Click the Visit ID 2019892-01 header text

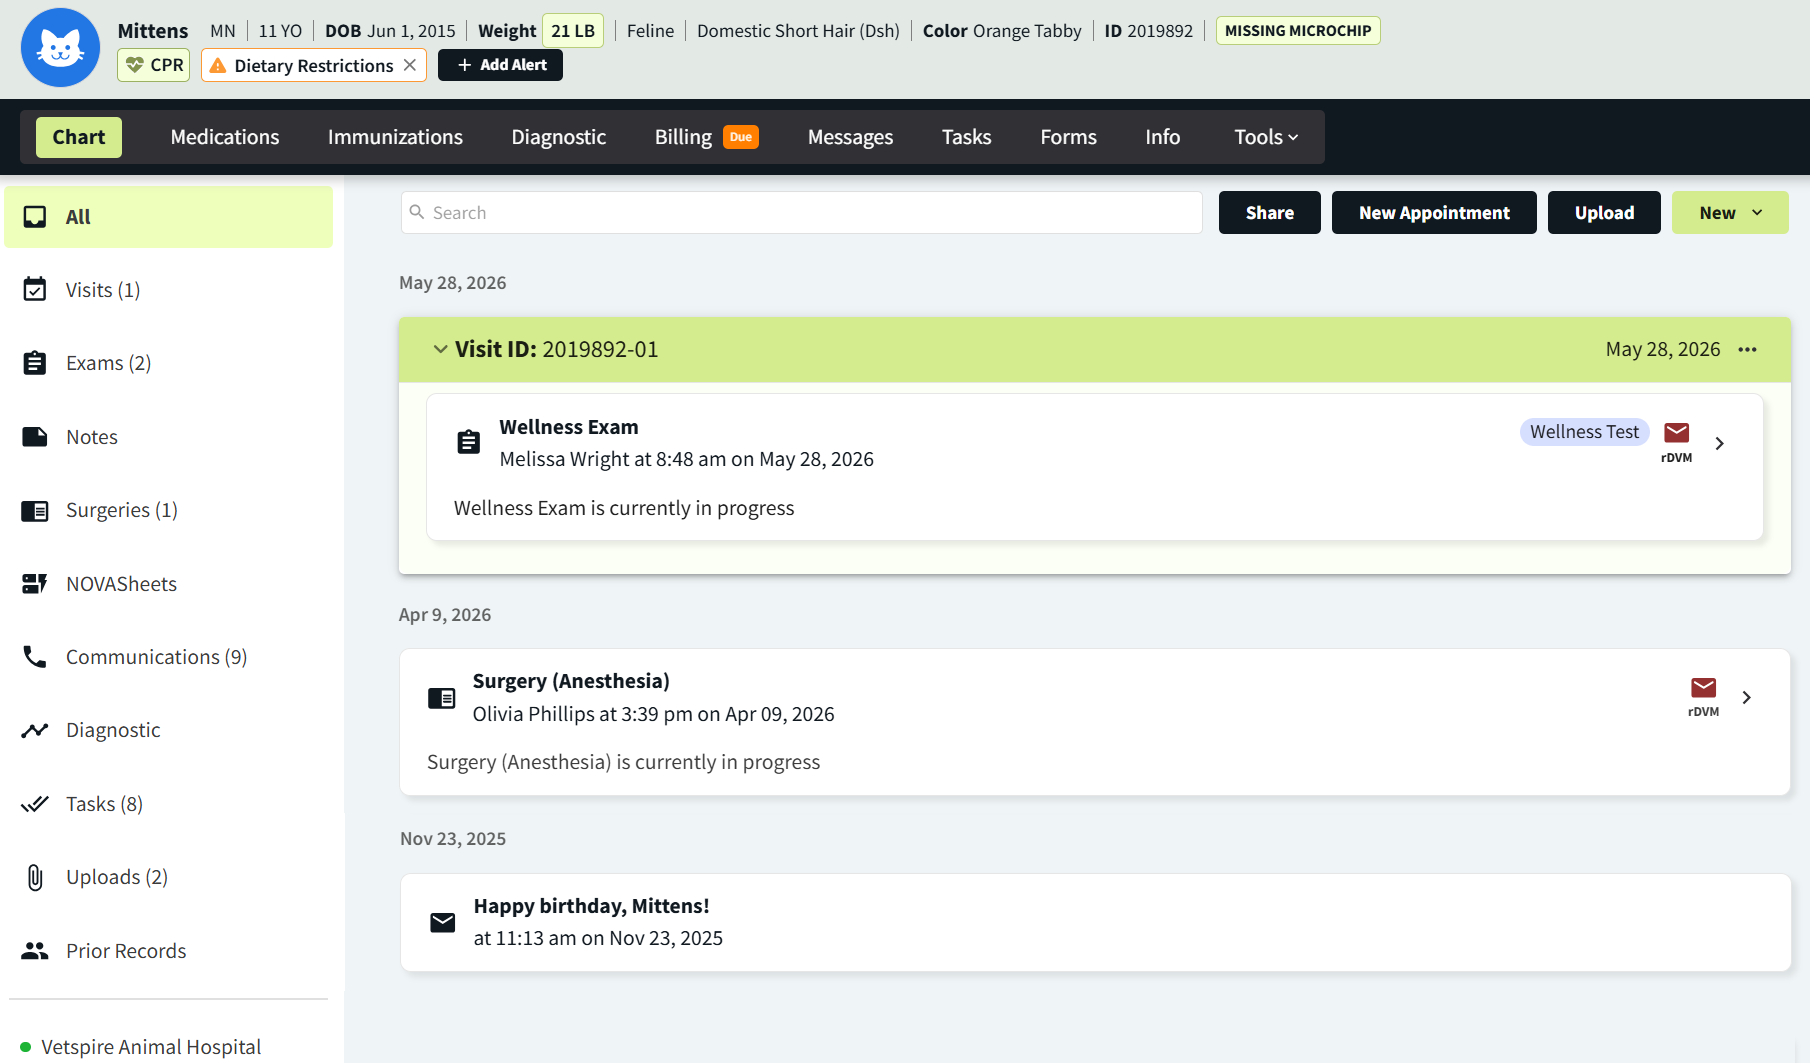[557, 349]
